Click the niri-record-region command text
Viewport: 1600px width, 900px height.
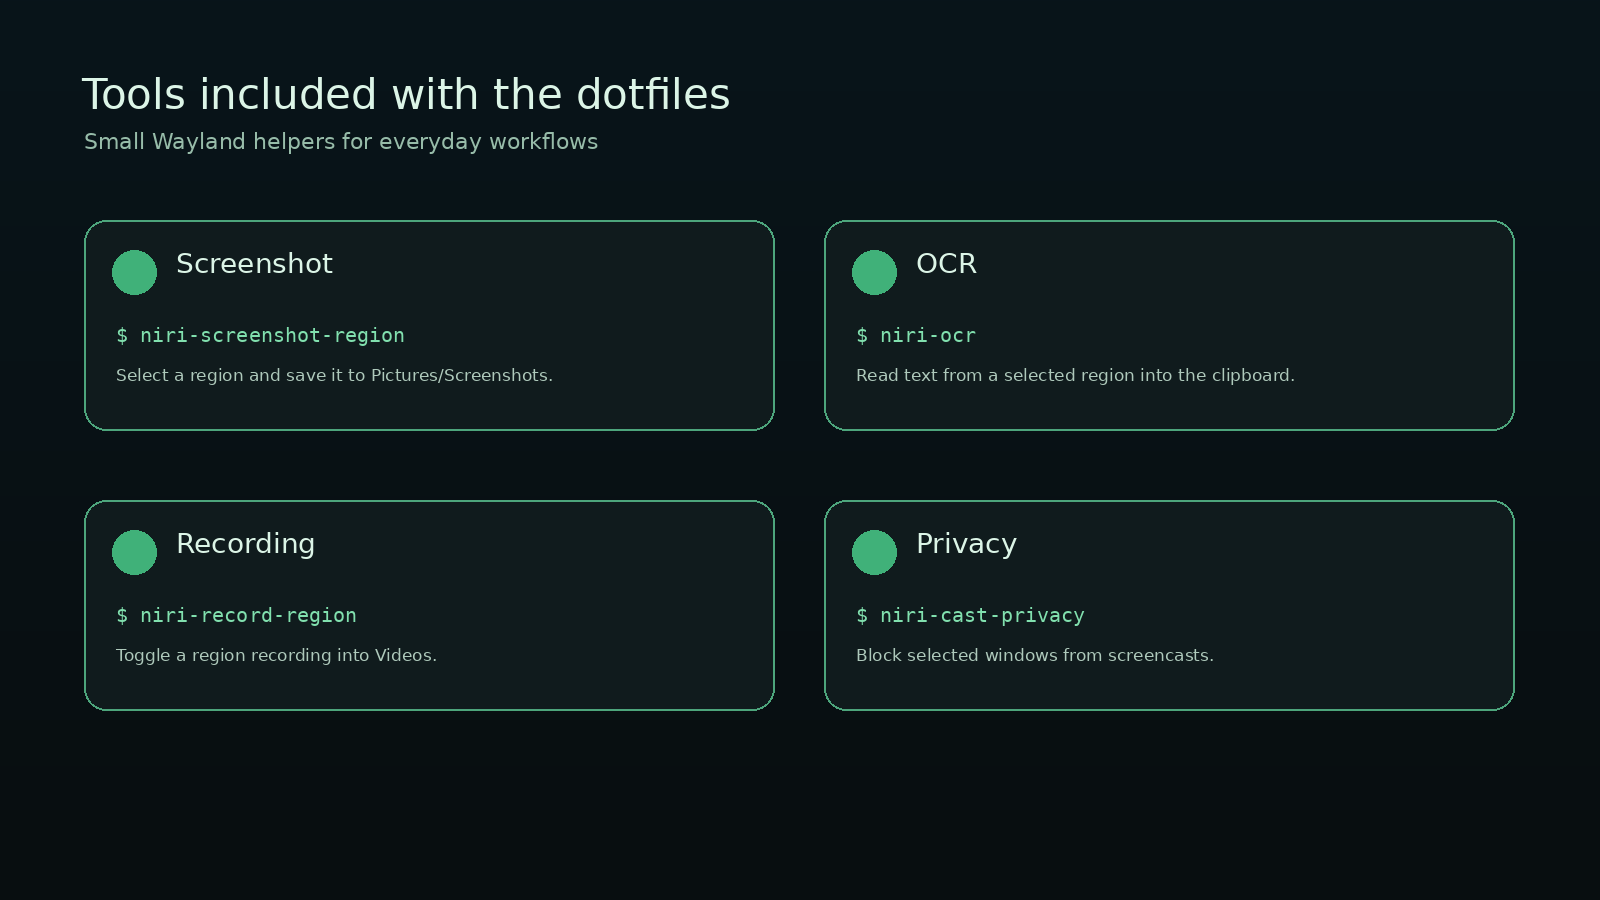tap(248, 615)
